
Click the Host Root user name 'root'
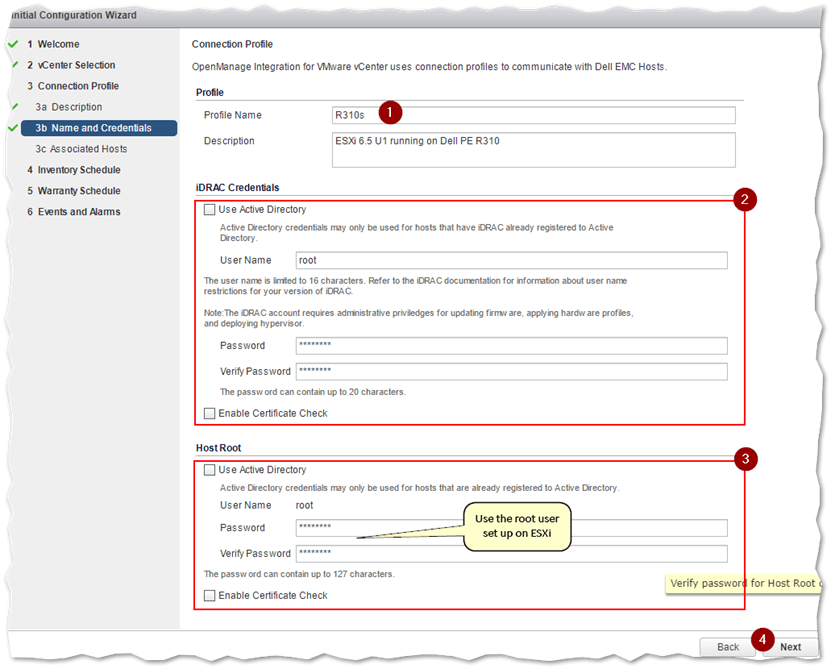click(304, 505)
